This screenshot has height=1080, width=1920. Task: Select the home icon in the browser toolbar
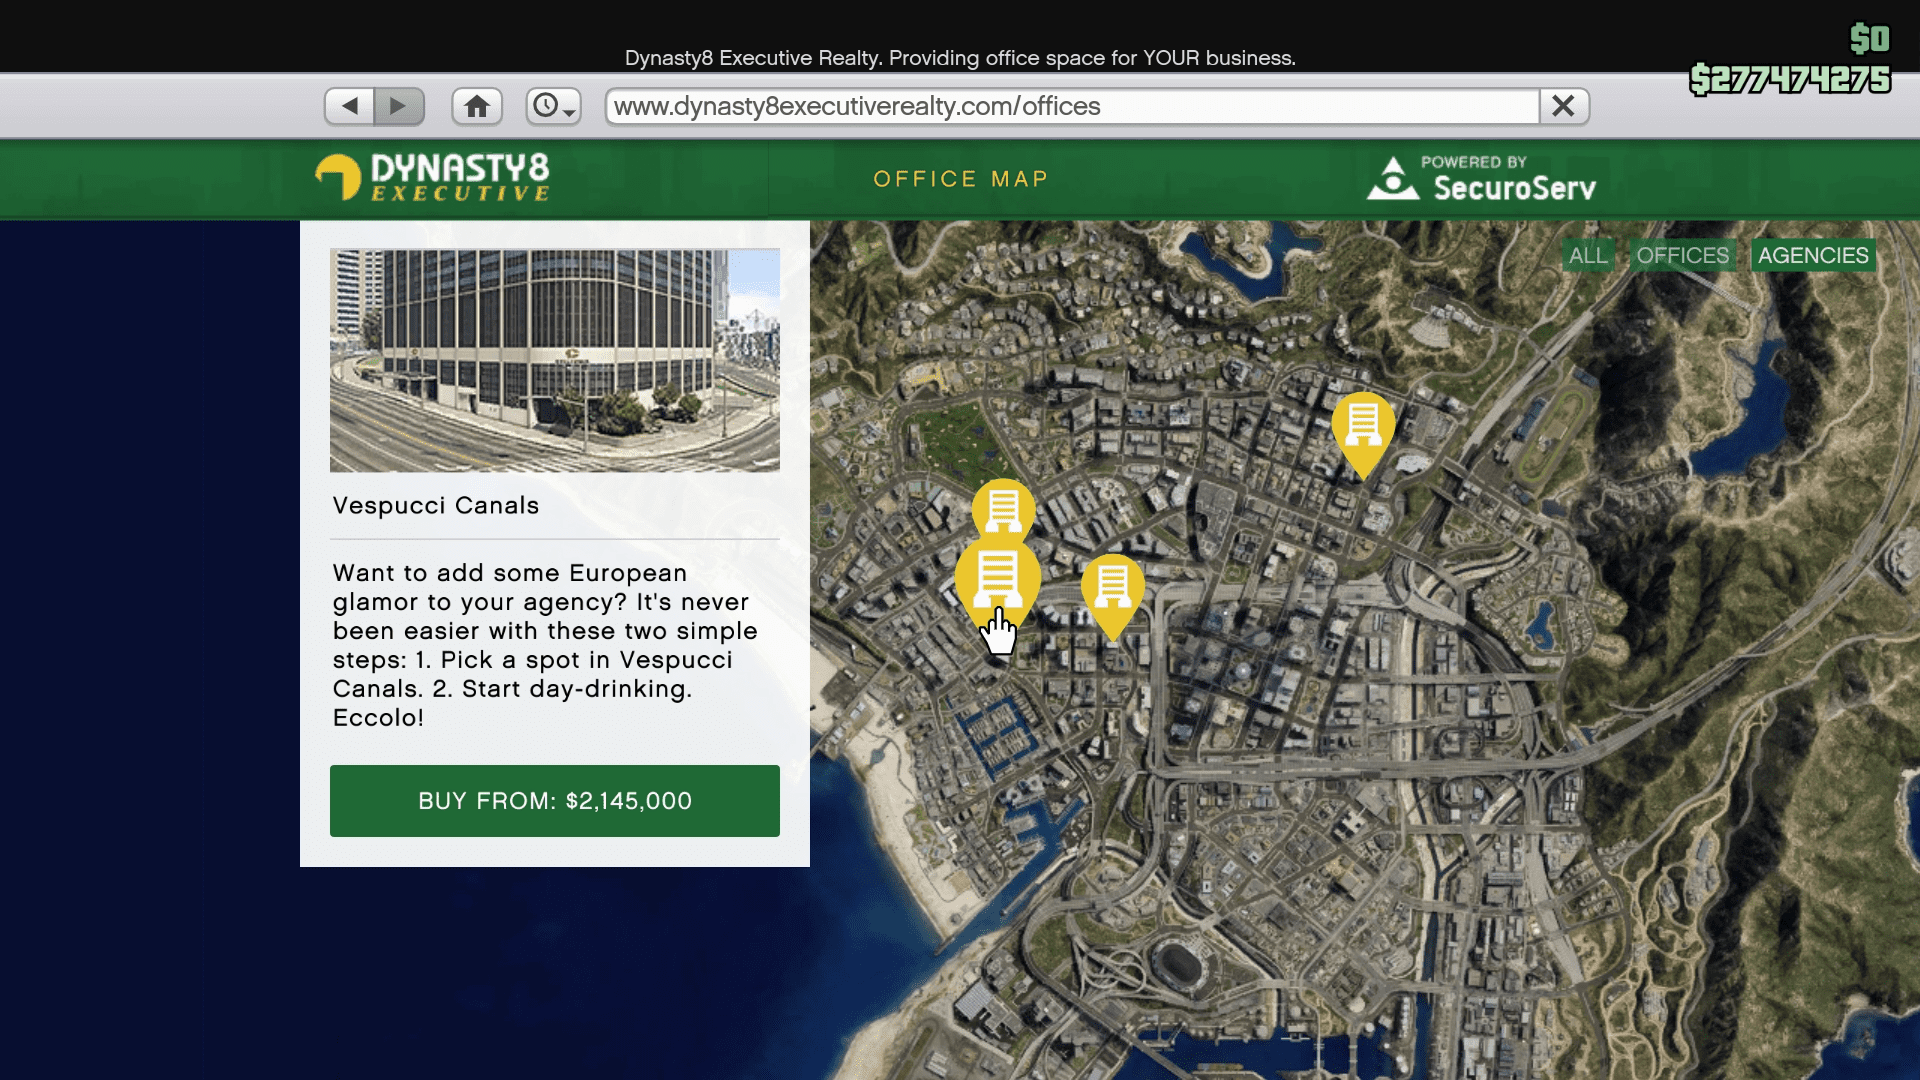click(x=477, y=105)
